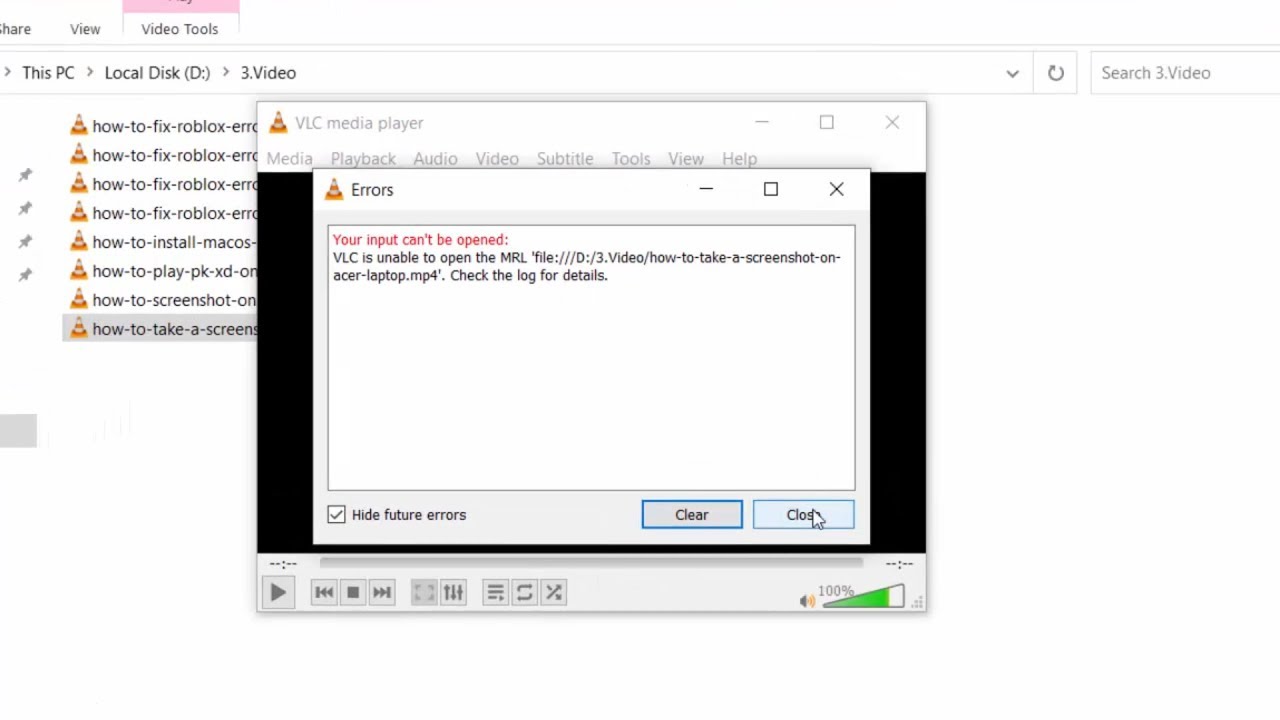Viewport: 1280px width, 720px height.
Task: Open the Video menu in VLC
Action: [497, 159]
